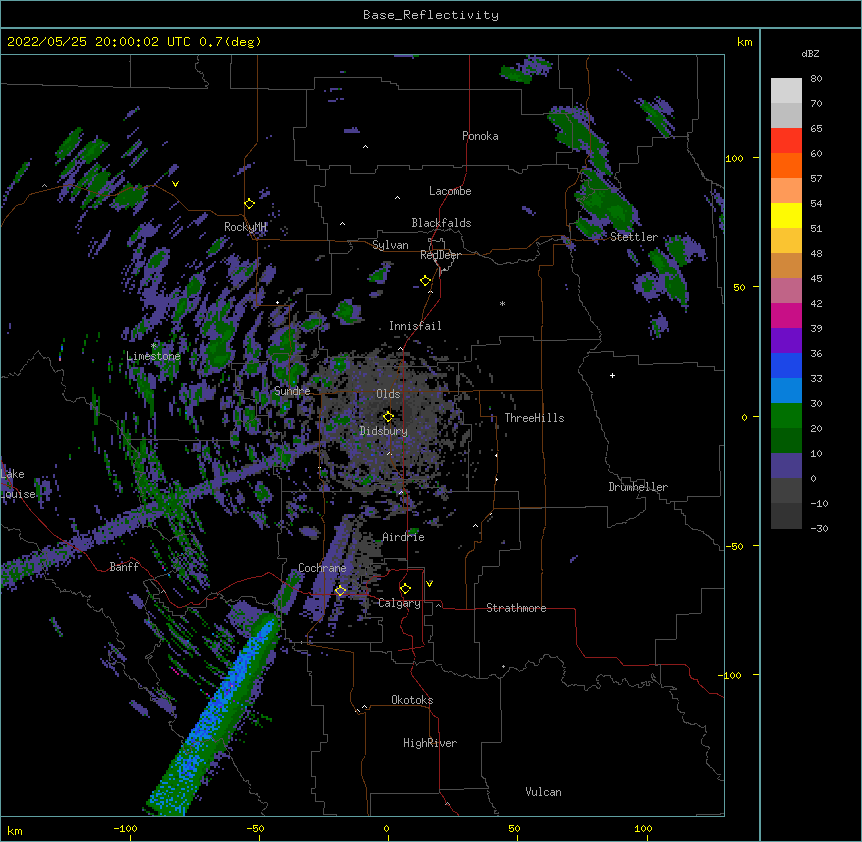Click the Innisfail city label
This screenshot has height=842, width=862.
pyautogui.click(x=415, y=326)
